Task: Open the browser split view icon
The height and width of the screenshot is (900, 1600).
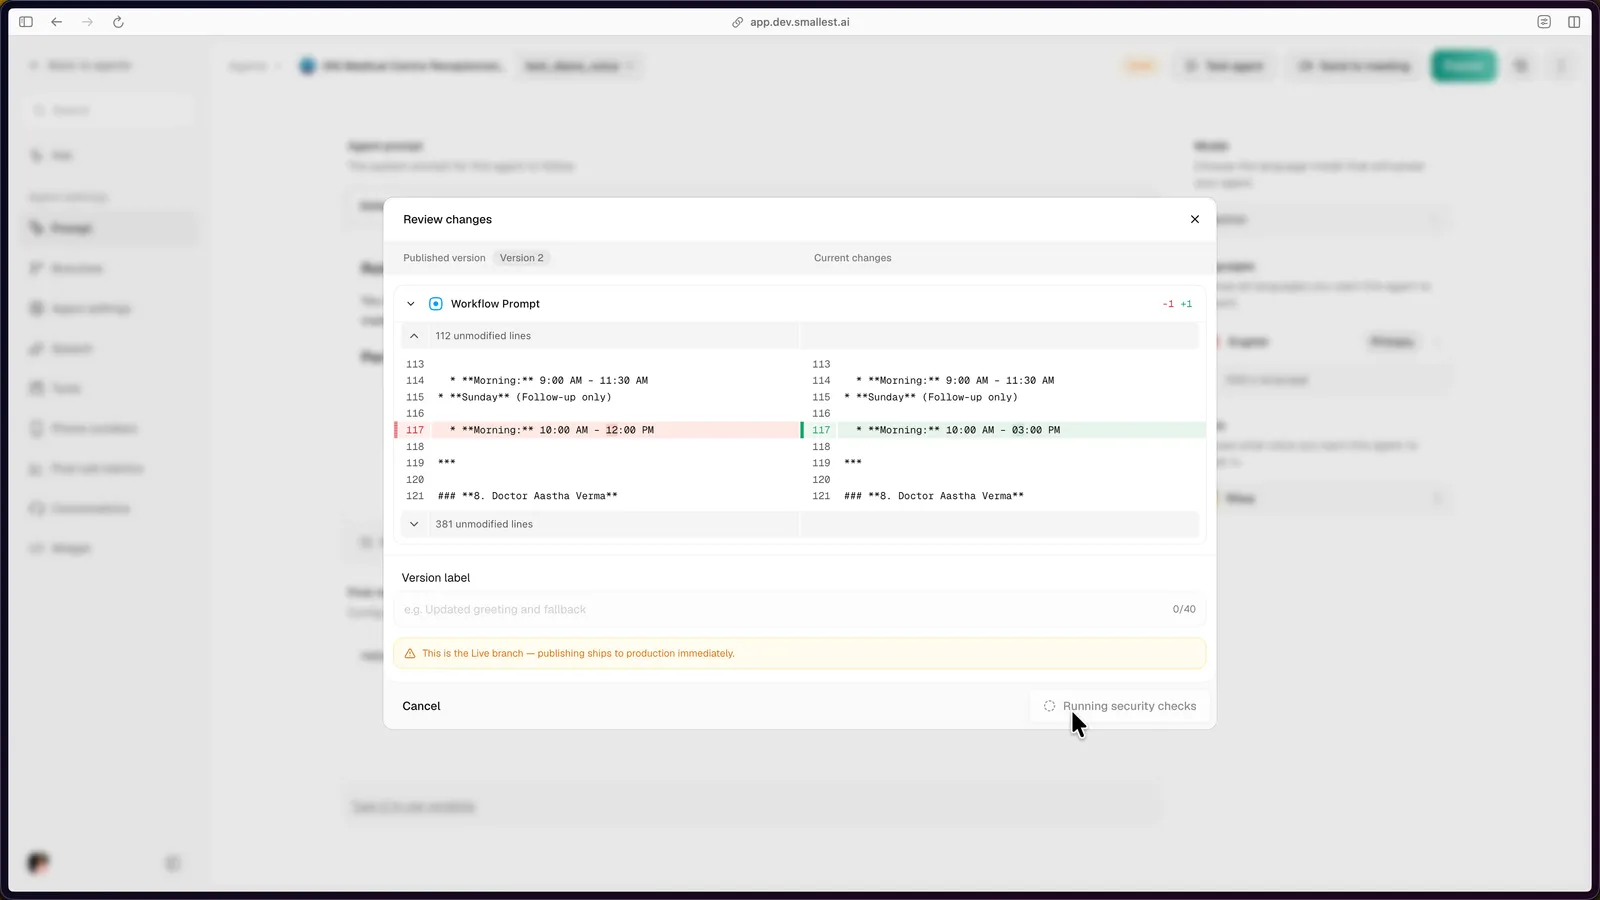Action: pyautogui.click(x=1574, y=22)
